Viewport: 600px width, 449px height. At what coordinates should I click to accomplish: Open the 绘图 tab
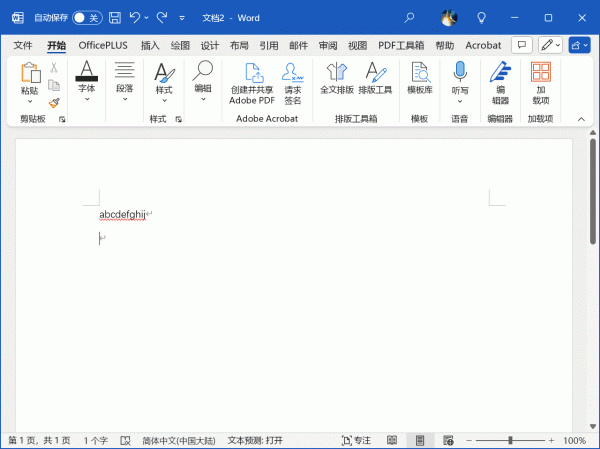[180, 45]
